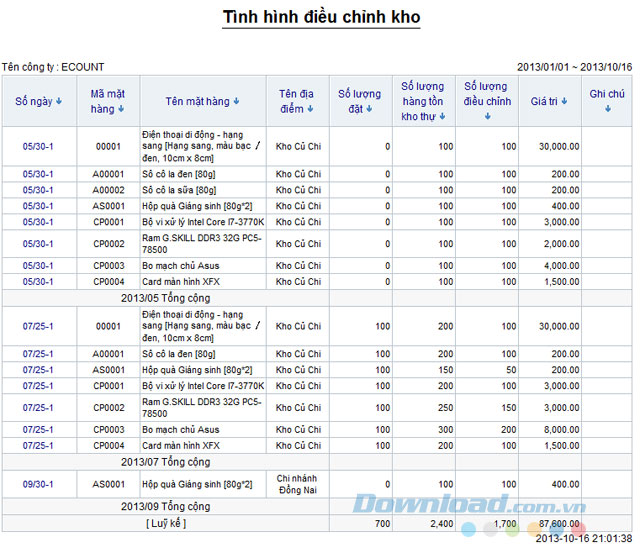The image size is (640, 553).
Task: Open 07/25-1 link for item A00001
Action: click(x=38, y=354)
